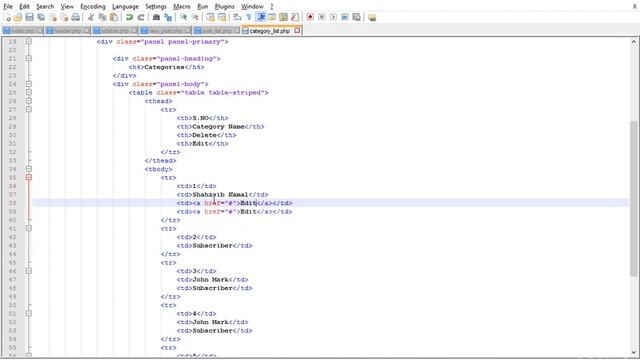Cut selection with the scissors icon
The height and width of the screenshot is (360, 640).
91,17
